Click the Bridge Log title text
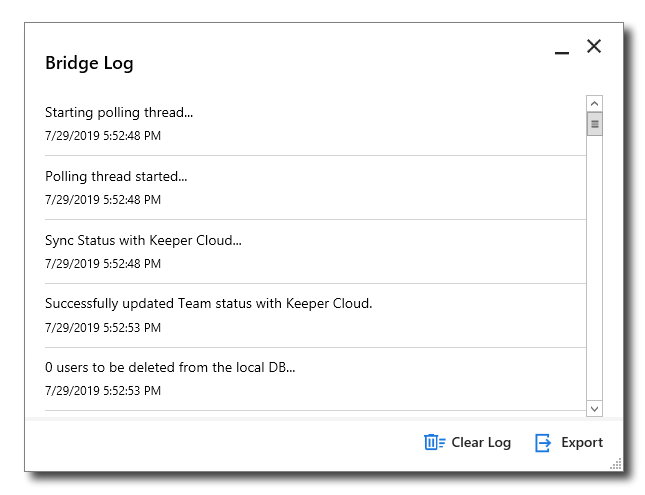This screenshot has height=495, width=645. (89, 63)
